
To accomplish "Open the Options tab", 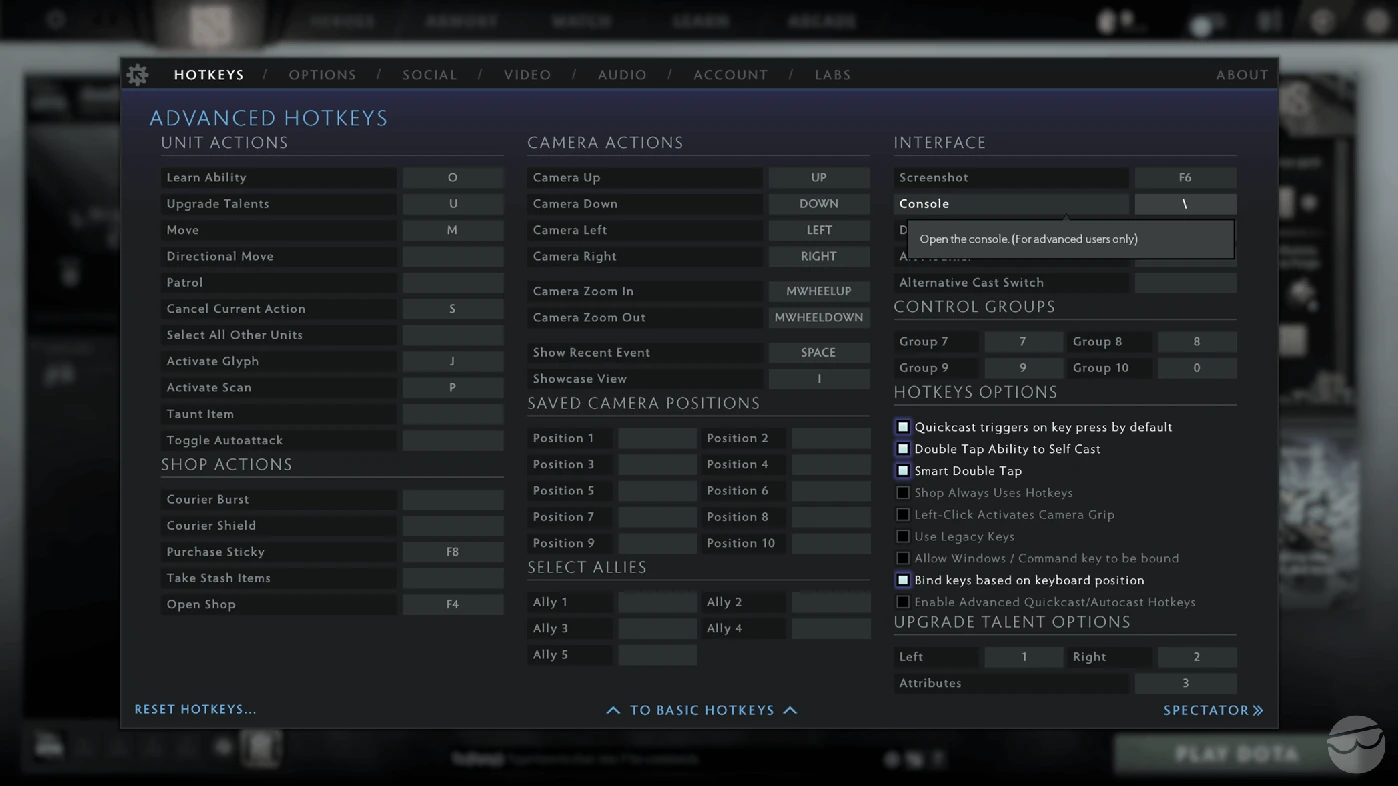I will pyautogui.click(x=322, y=75).
